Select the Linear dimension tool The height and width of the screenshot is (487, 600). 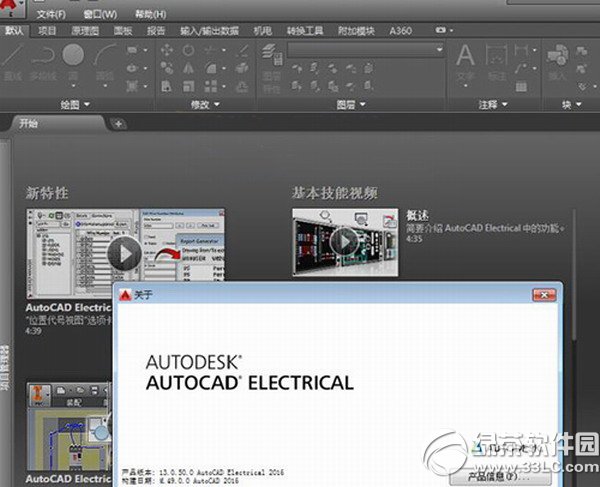pyautogui.click(x=521, y=50)
